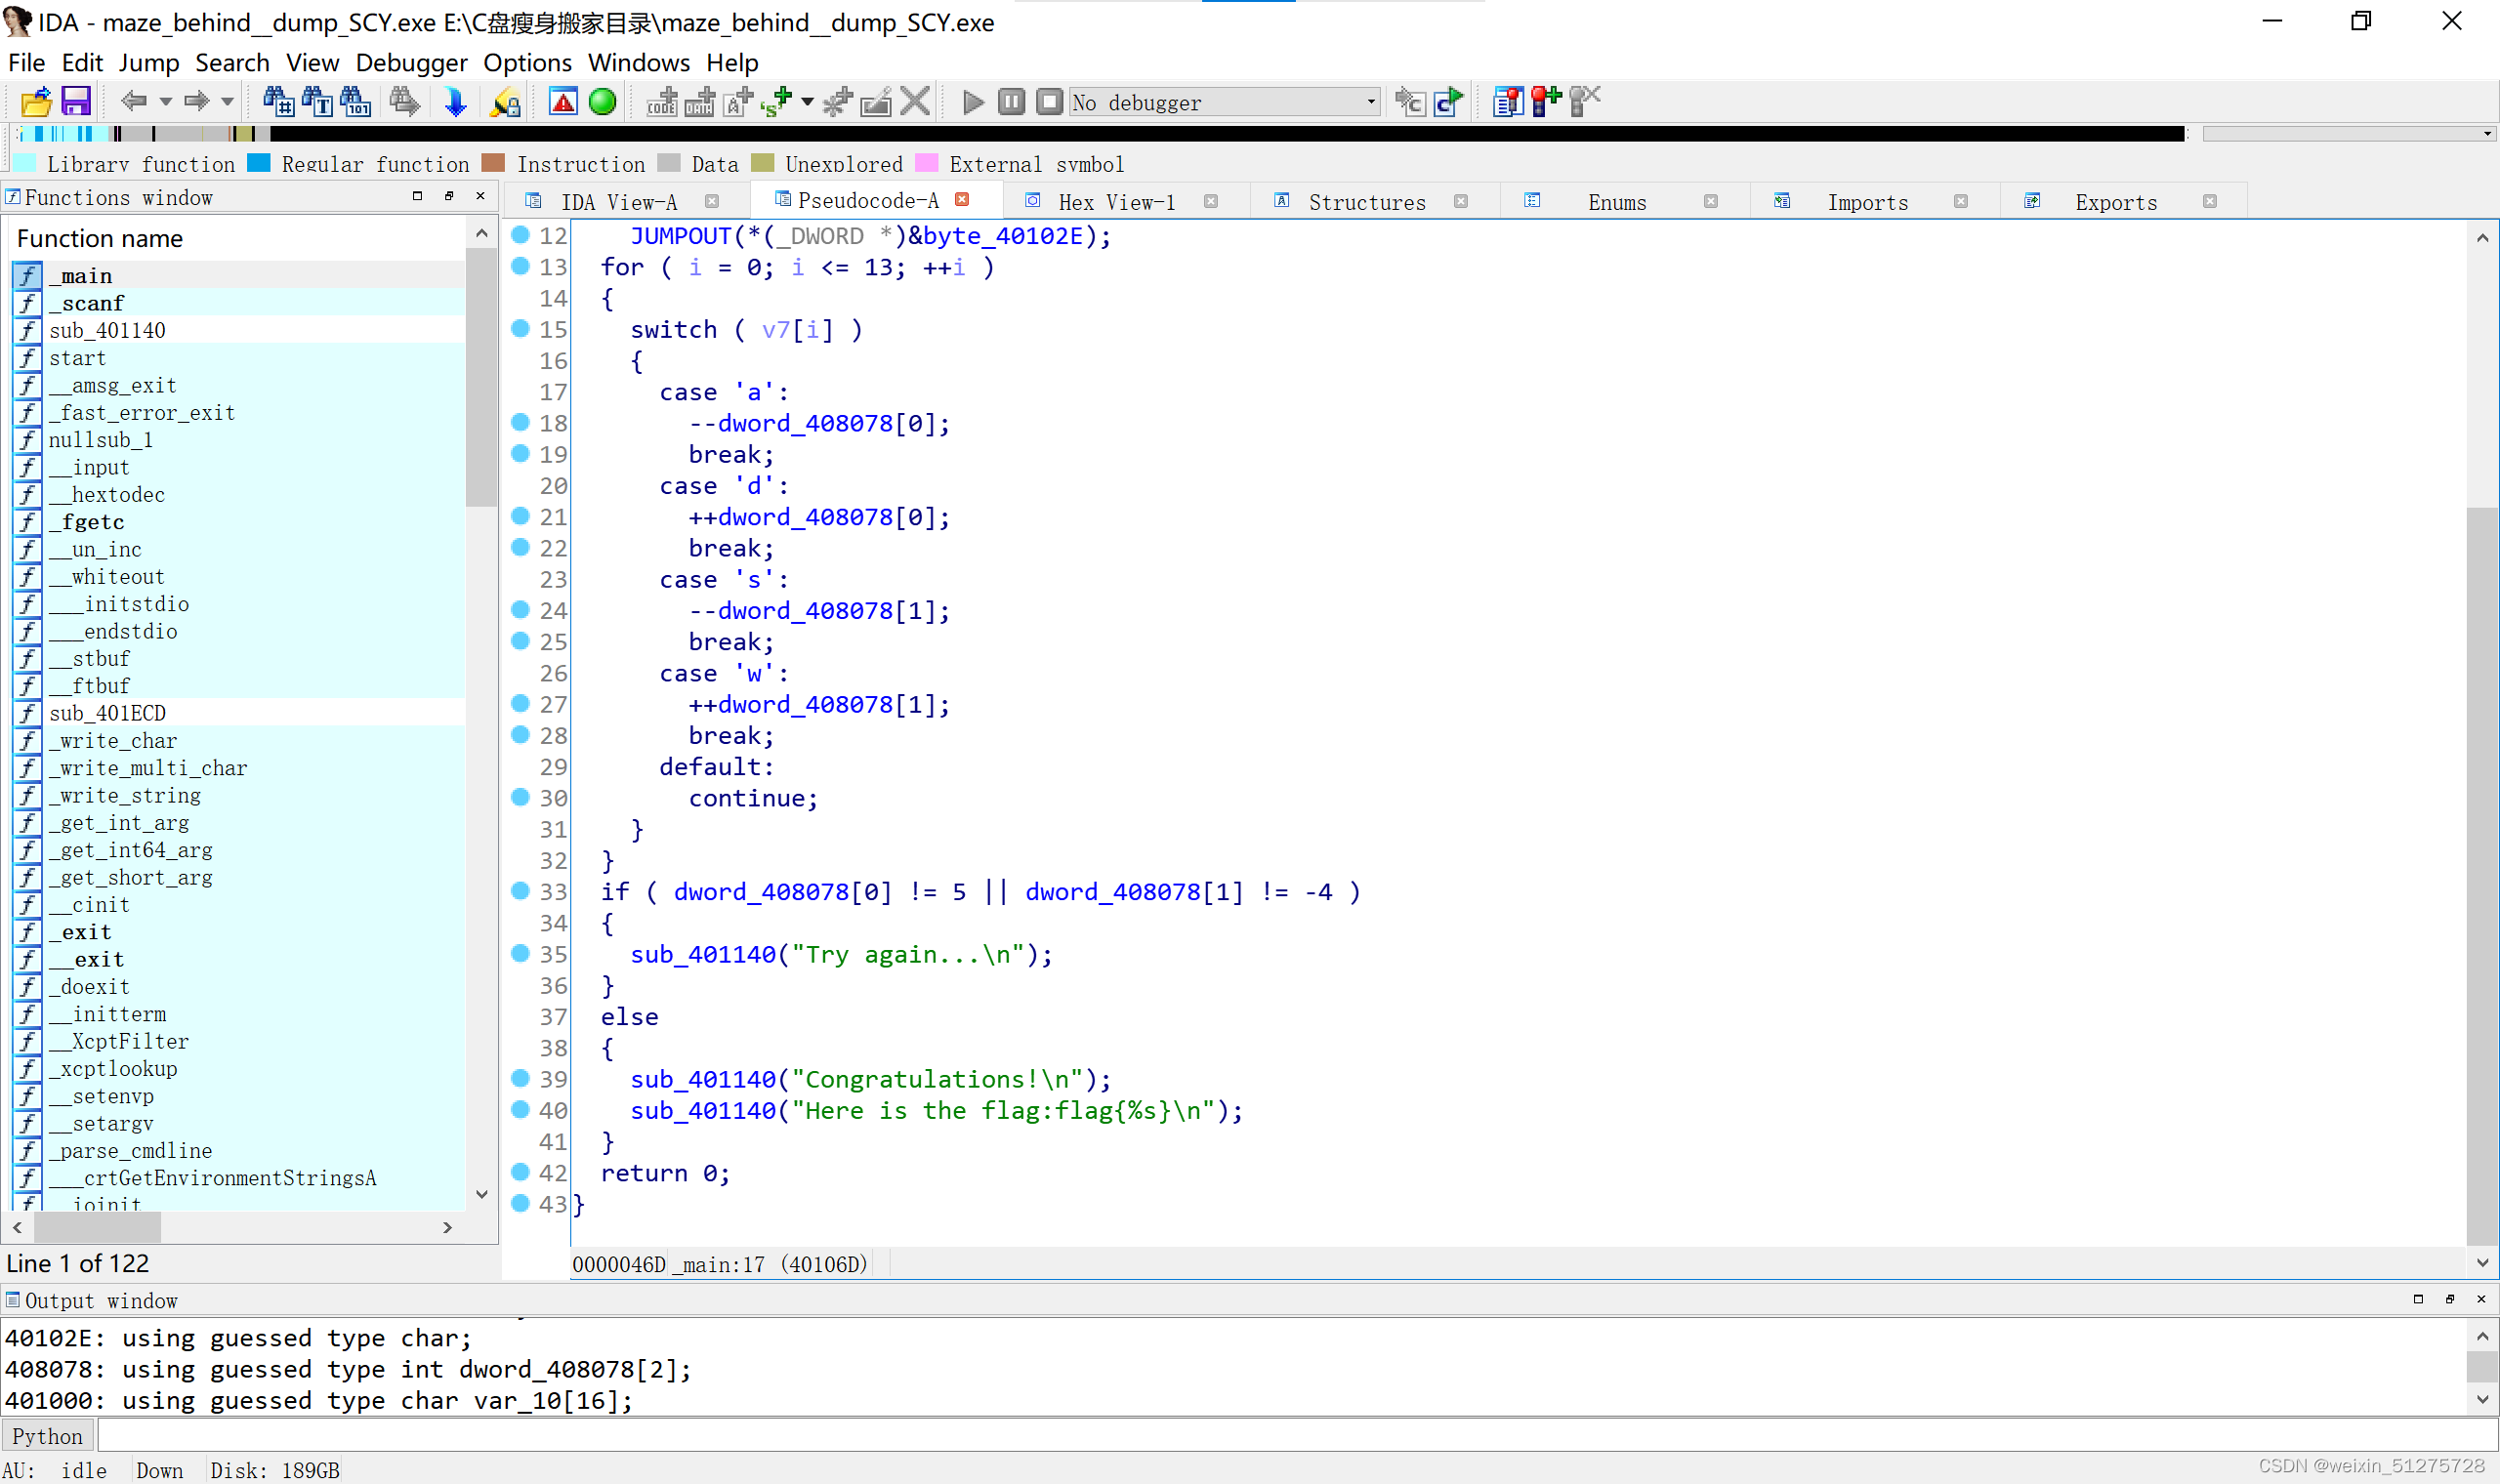Screen dimensions: 2500x1484
Task: Open dropdown arrow next to green plus icon
Action: (807, 102)
